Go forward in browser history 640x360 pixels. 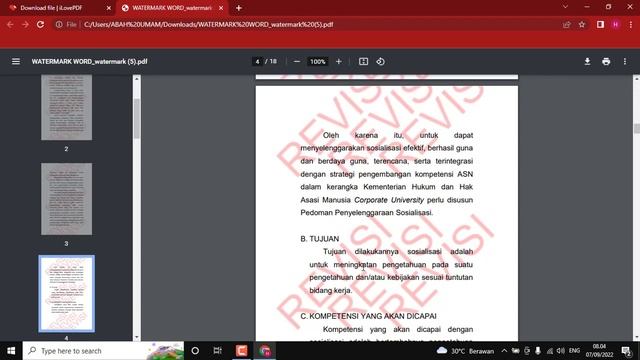(x=25, y=24)
